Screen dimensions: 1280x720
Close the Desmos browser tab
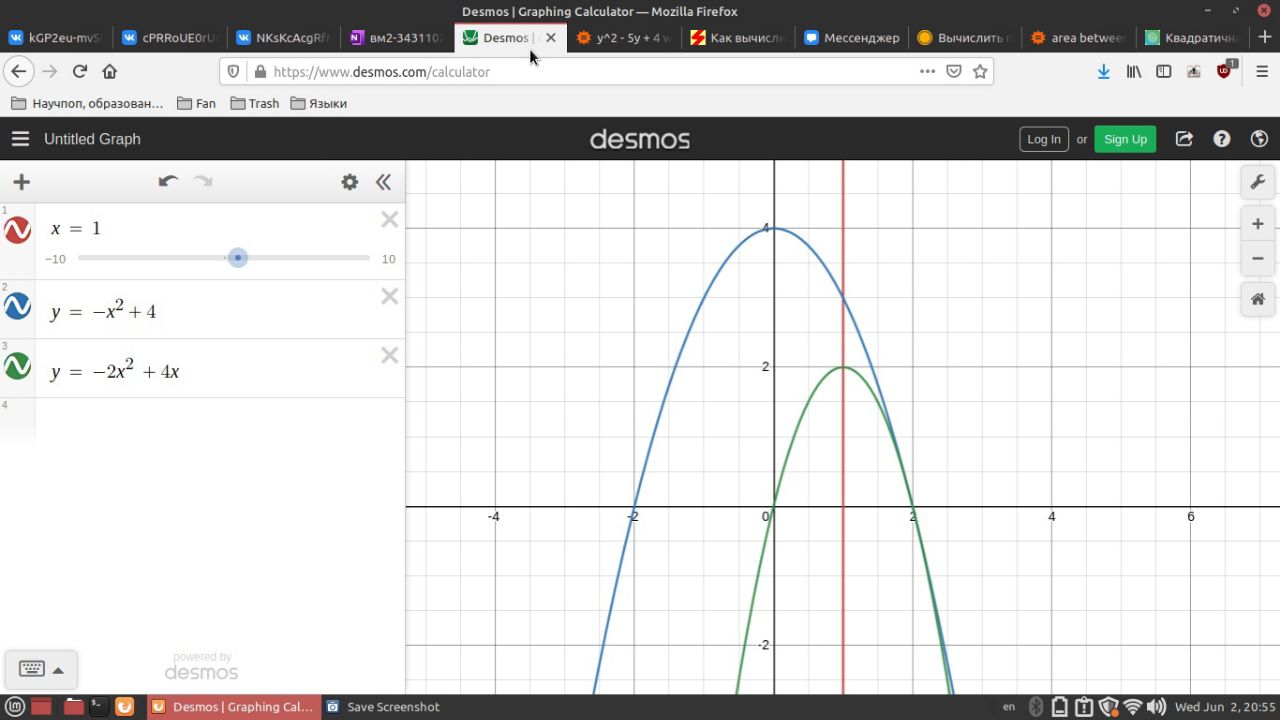[x=551, y=38]
